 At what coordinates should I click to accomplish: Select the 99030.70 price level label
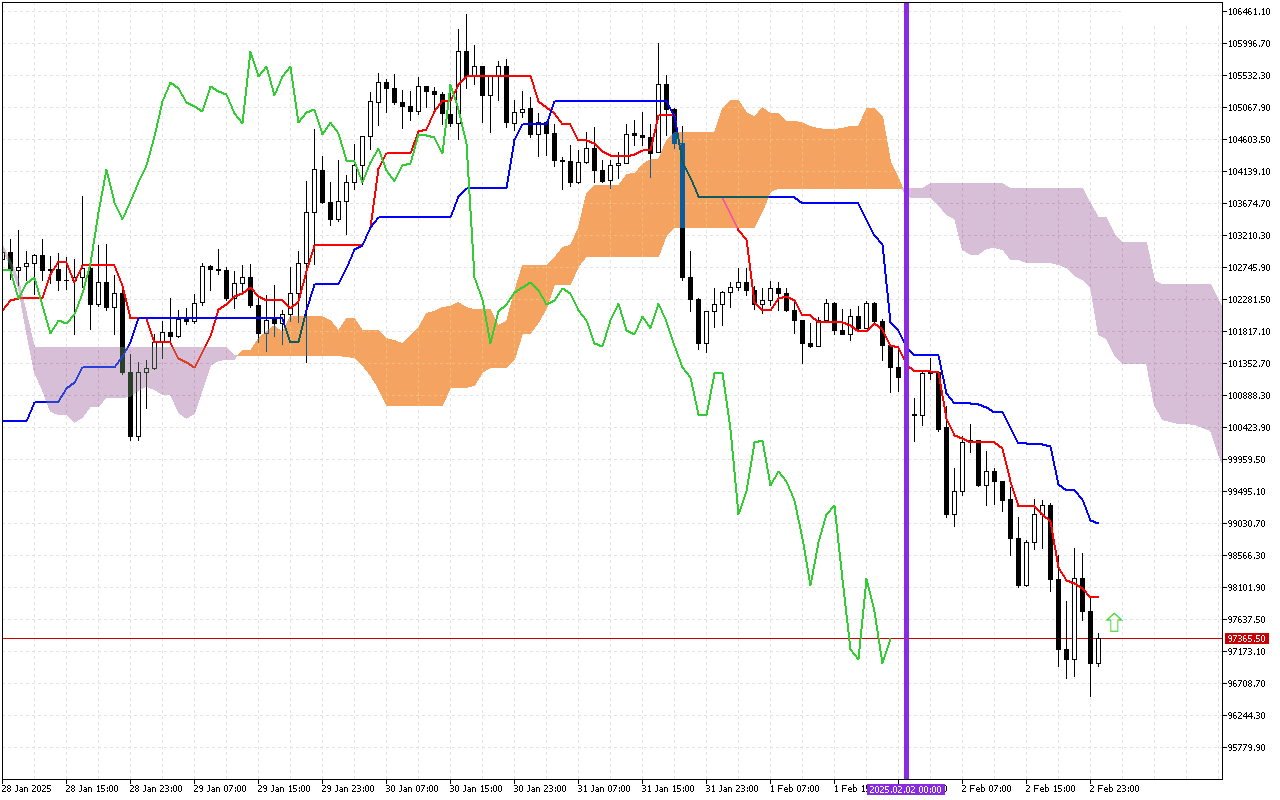(1247, 524)
